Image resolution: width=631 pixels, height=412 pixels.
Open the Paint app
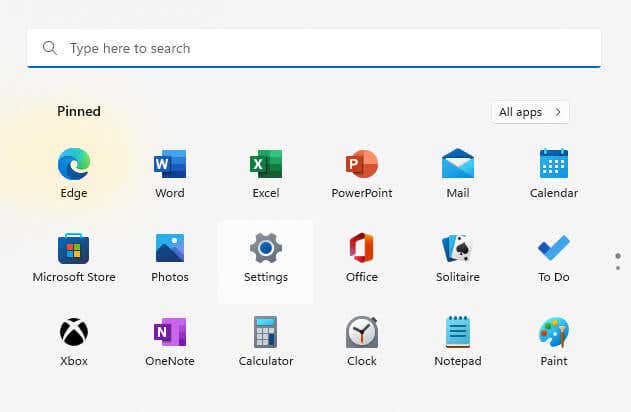[554, 342]
